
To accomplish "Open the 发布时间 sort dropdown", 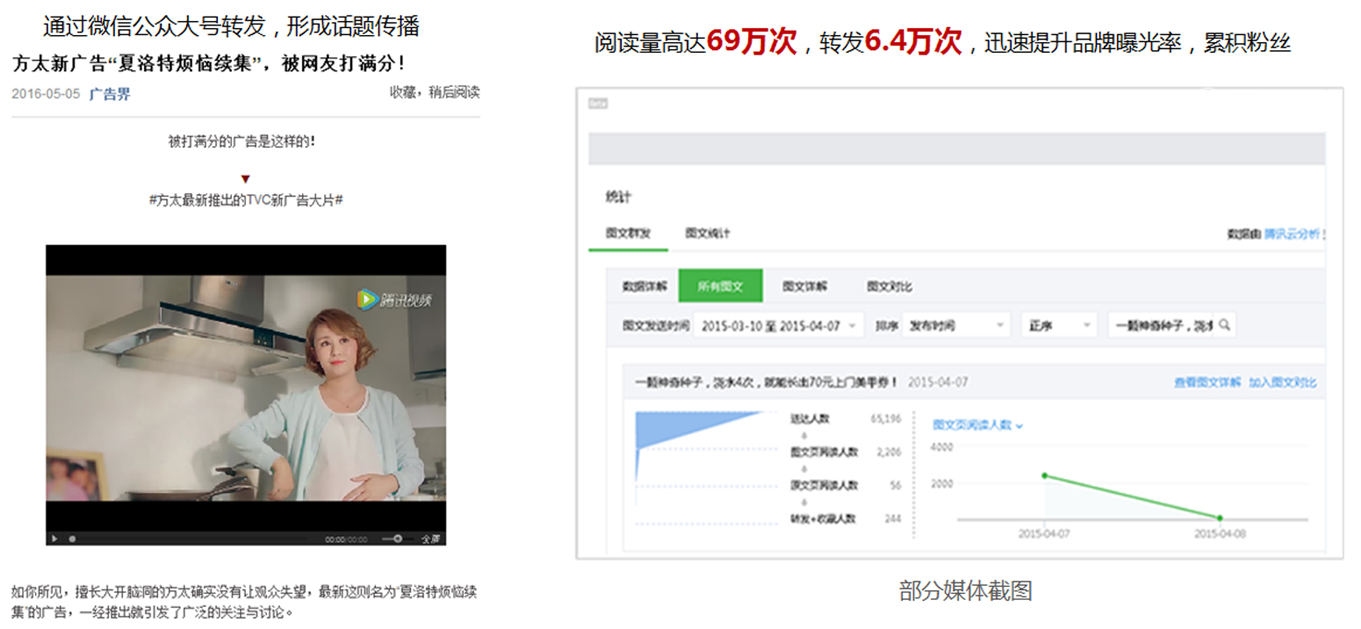I will [955, 326].
